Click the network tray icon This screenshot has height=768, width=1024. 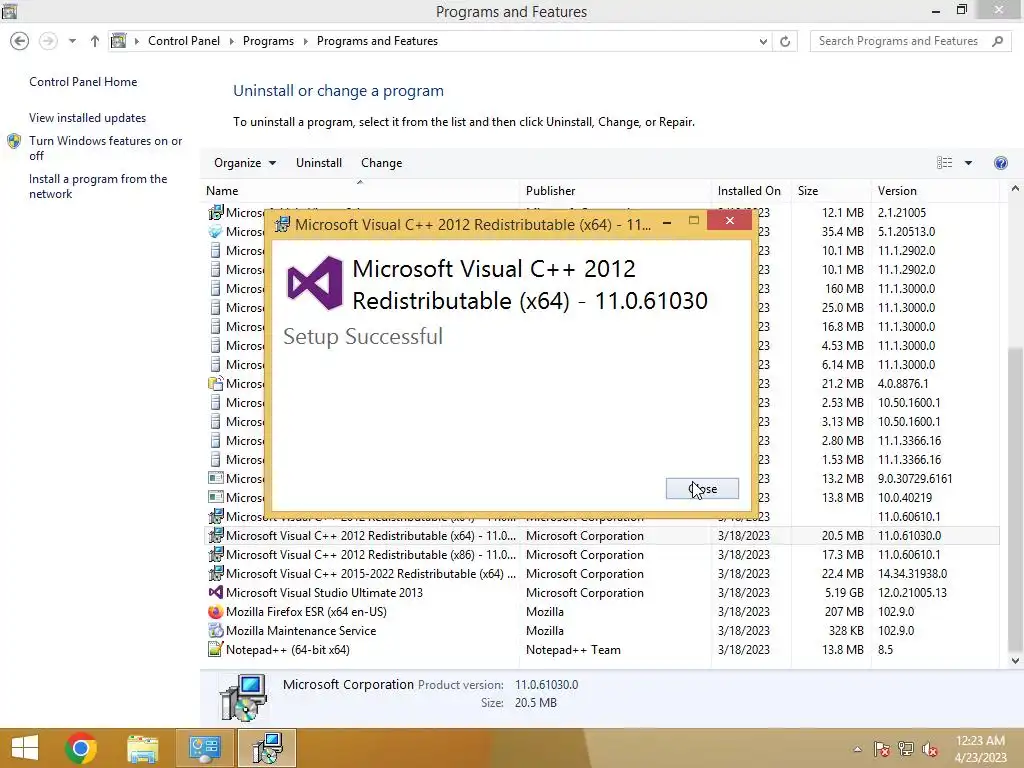pos(906,749)
